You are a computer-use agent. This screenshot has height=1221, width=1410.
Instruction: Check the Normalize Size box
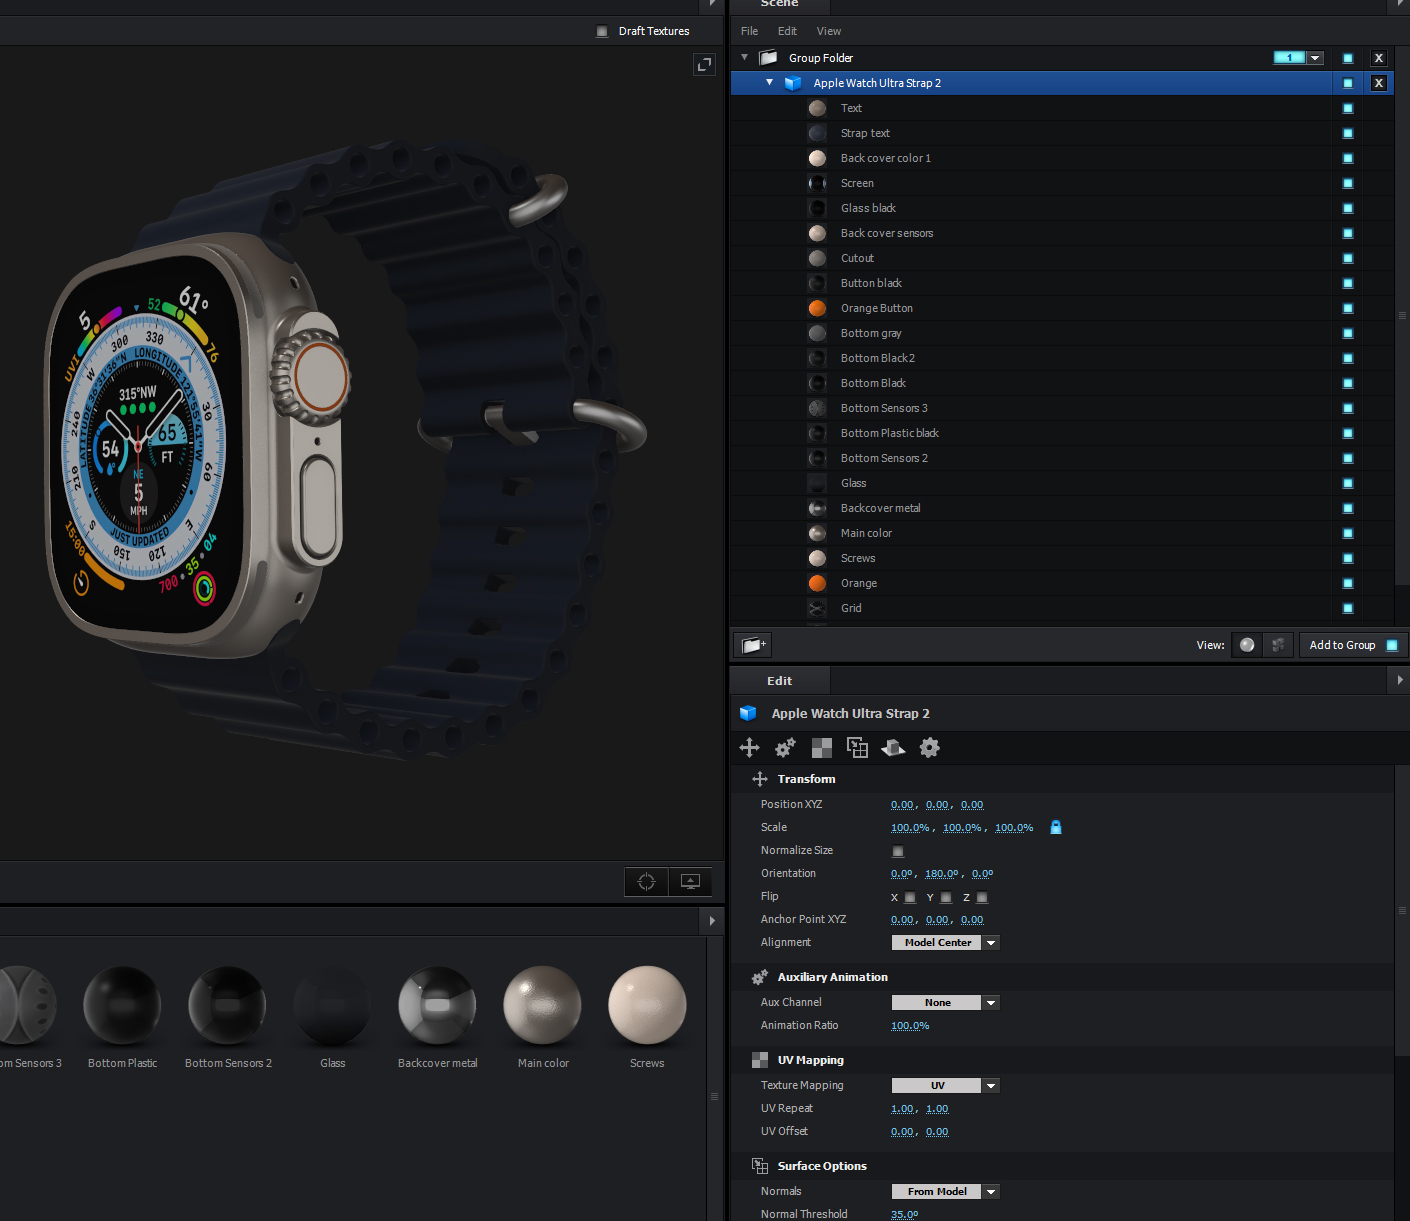[898, 851]
